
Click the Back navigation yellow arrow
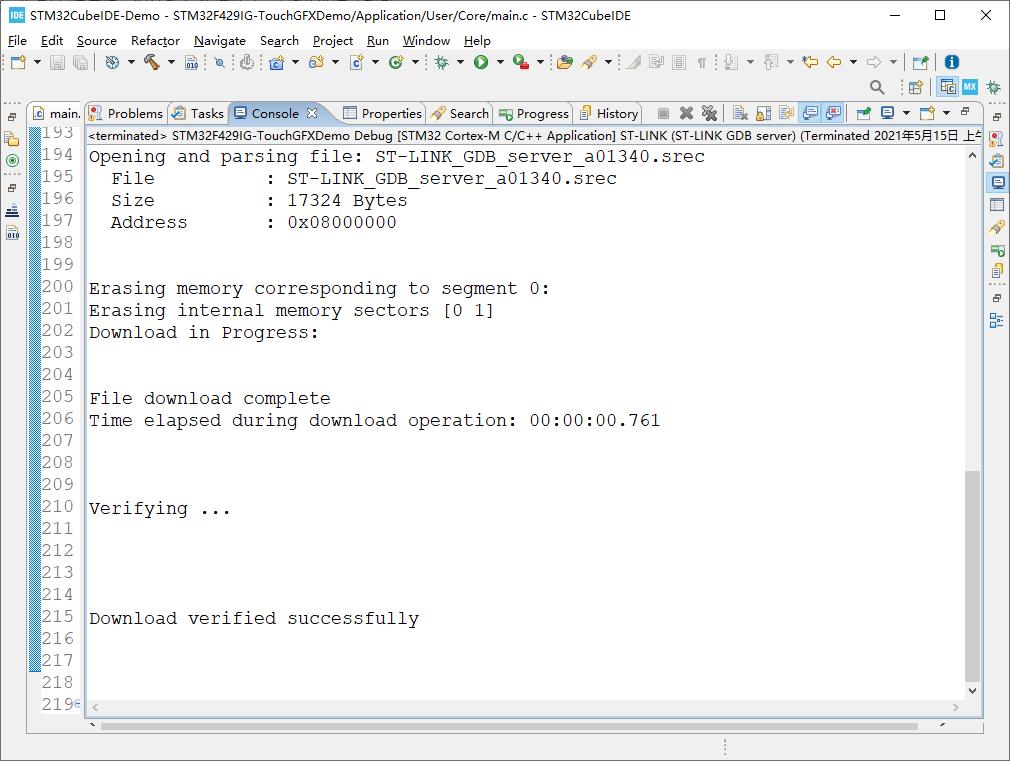834,62
